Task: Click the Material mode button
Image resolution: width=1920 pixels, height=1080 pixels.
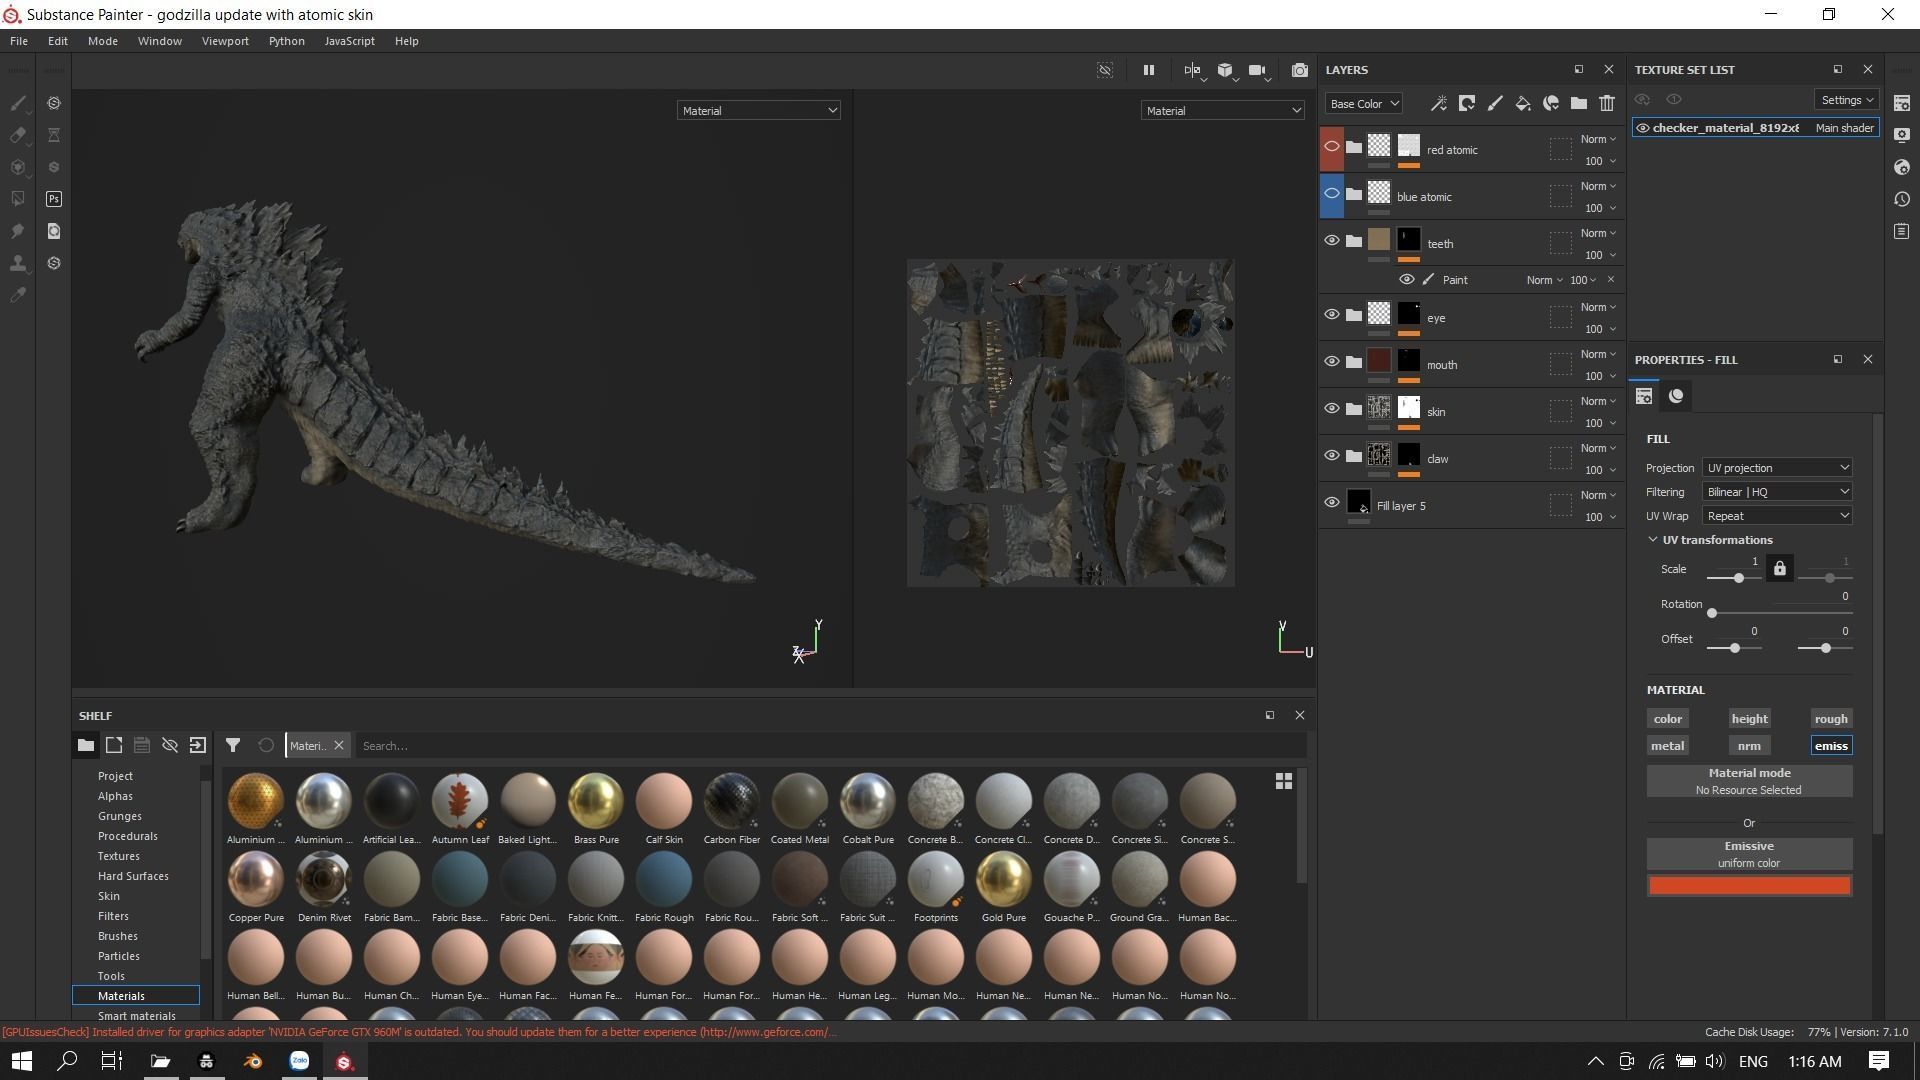Action: (1748, 781)
